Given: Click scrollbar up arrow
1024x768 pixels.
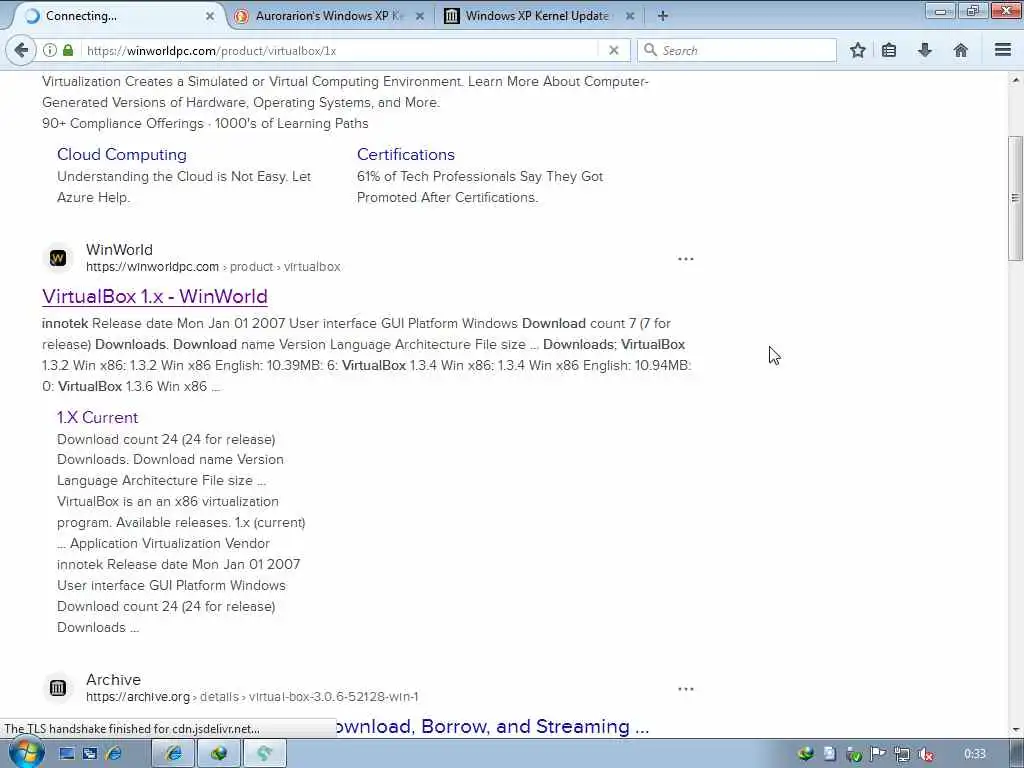Looking at the screenshot, I should click(1015, 80).
